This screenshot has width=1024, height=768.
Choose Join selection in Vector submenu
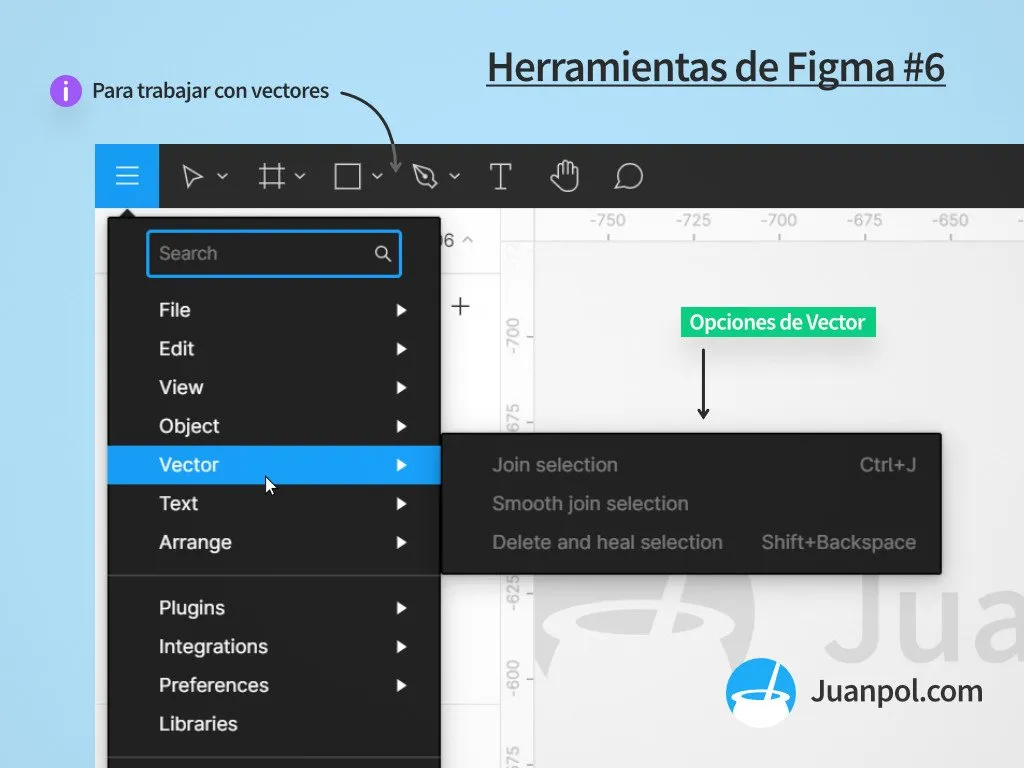692,465
